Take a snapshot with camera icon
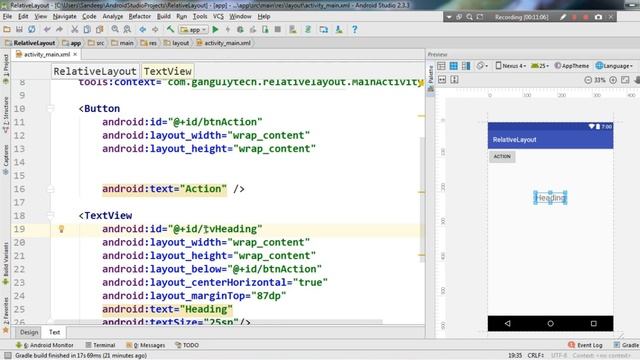This screenshot has height=360, width=640. [x=598, y=17]
